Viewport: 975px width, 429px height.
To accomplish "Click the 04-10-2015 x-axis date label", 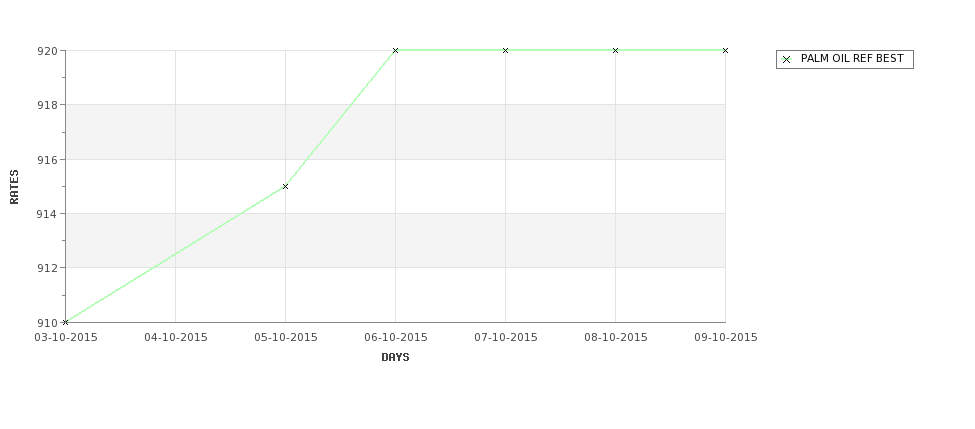I will (x=176, y=338).
